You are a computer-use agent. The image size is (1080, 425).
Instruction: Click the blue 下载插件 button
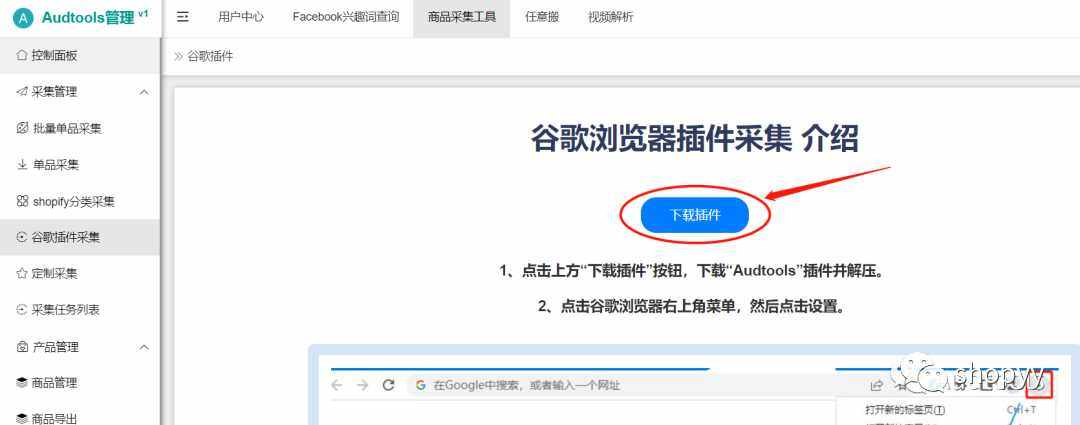pos(694,215)
